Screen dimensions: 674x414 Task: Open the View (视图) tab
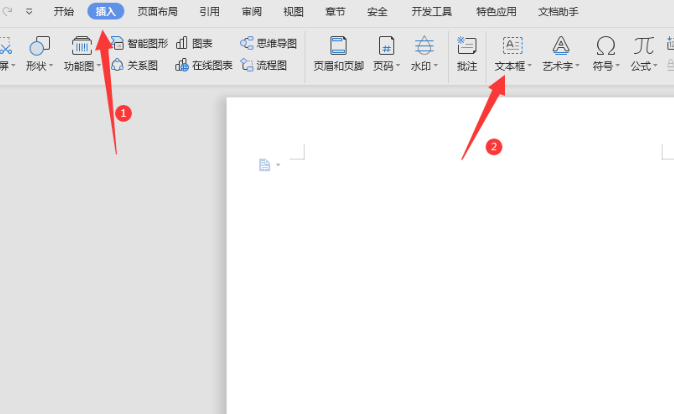coord(293,12)
